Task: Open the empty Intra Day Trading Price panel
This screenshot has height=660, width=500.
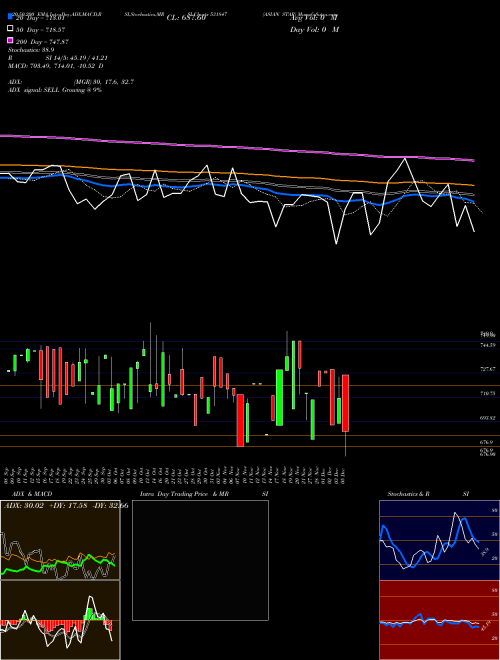Action: 200,560
